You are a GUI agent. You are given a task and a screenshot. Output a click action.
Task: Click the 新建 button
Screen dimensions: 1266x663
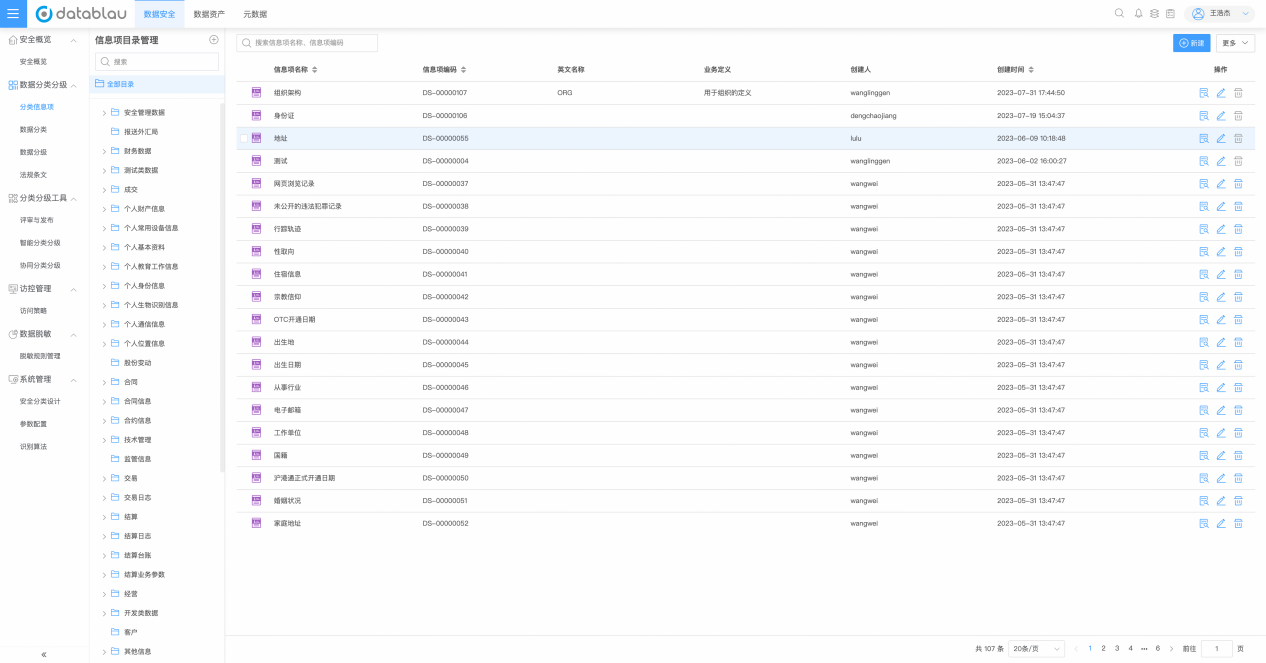click(x=1192, y=43)
